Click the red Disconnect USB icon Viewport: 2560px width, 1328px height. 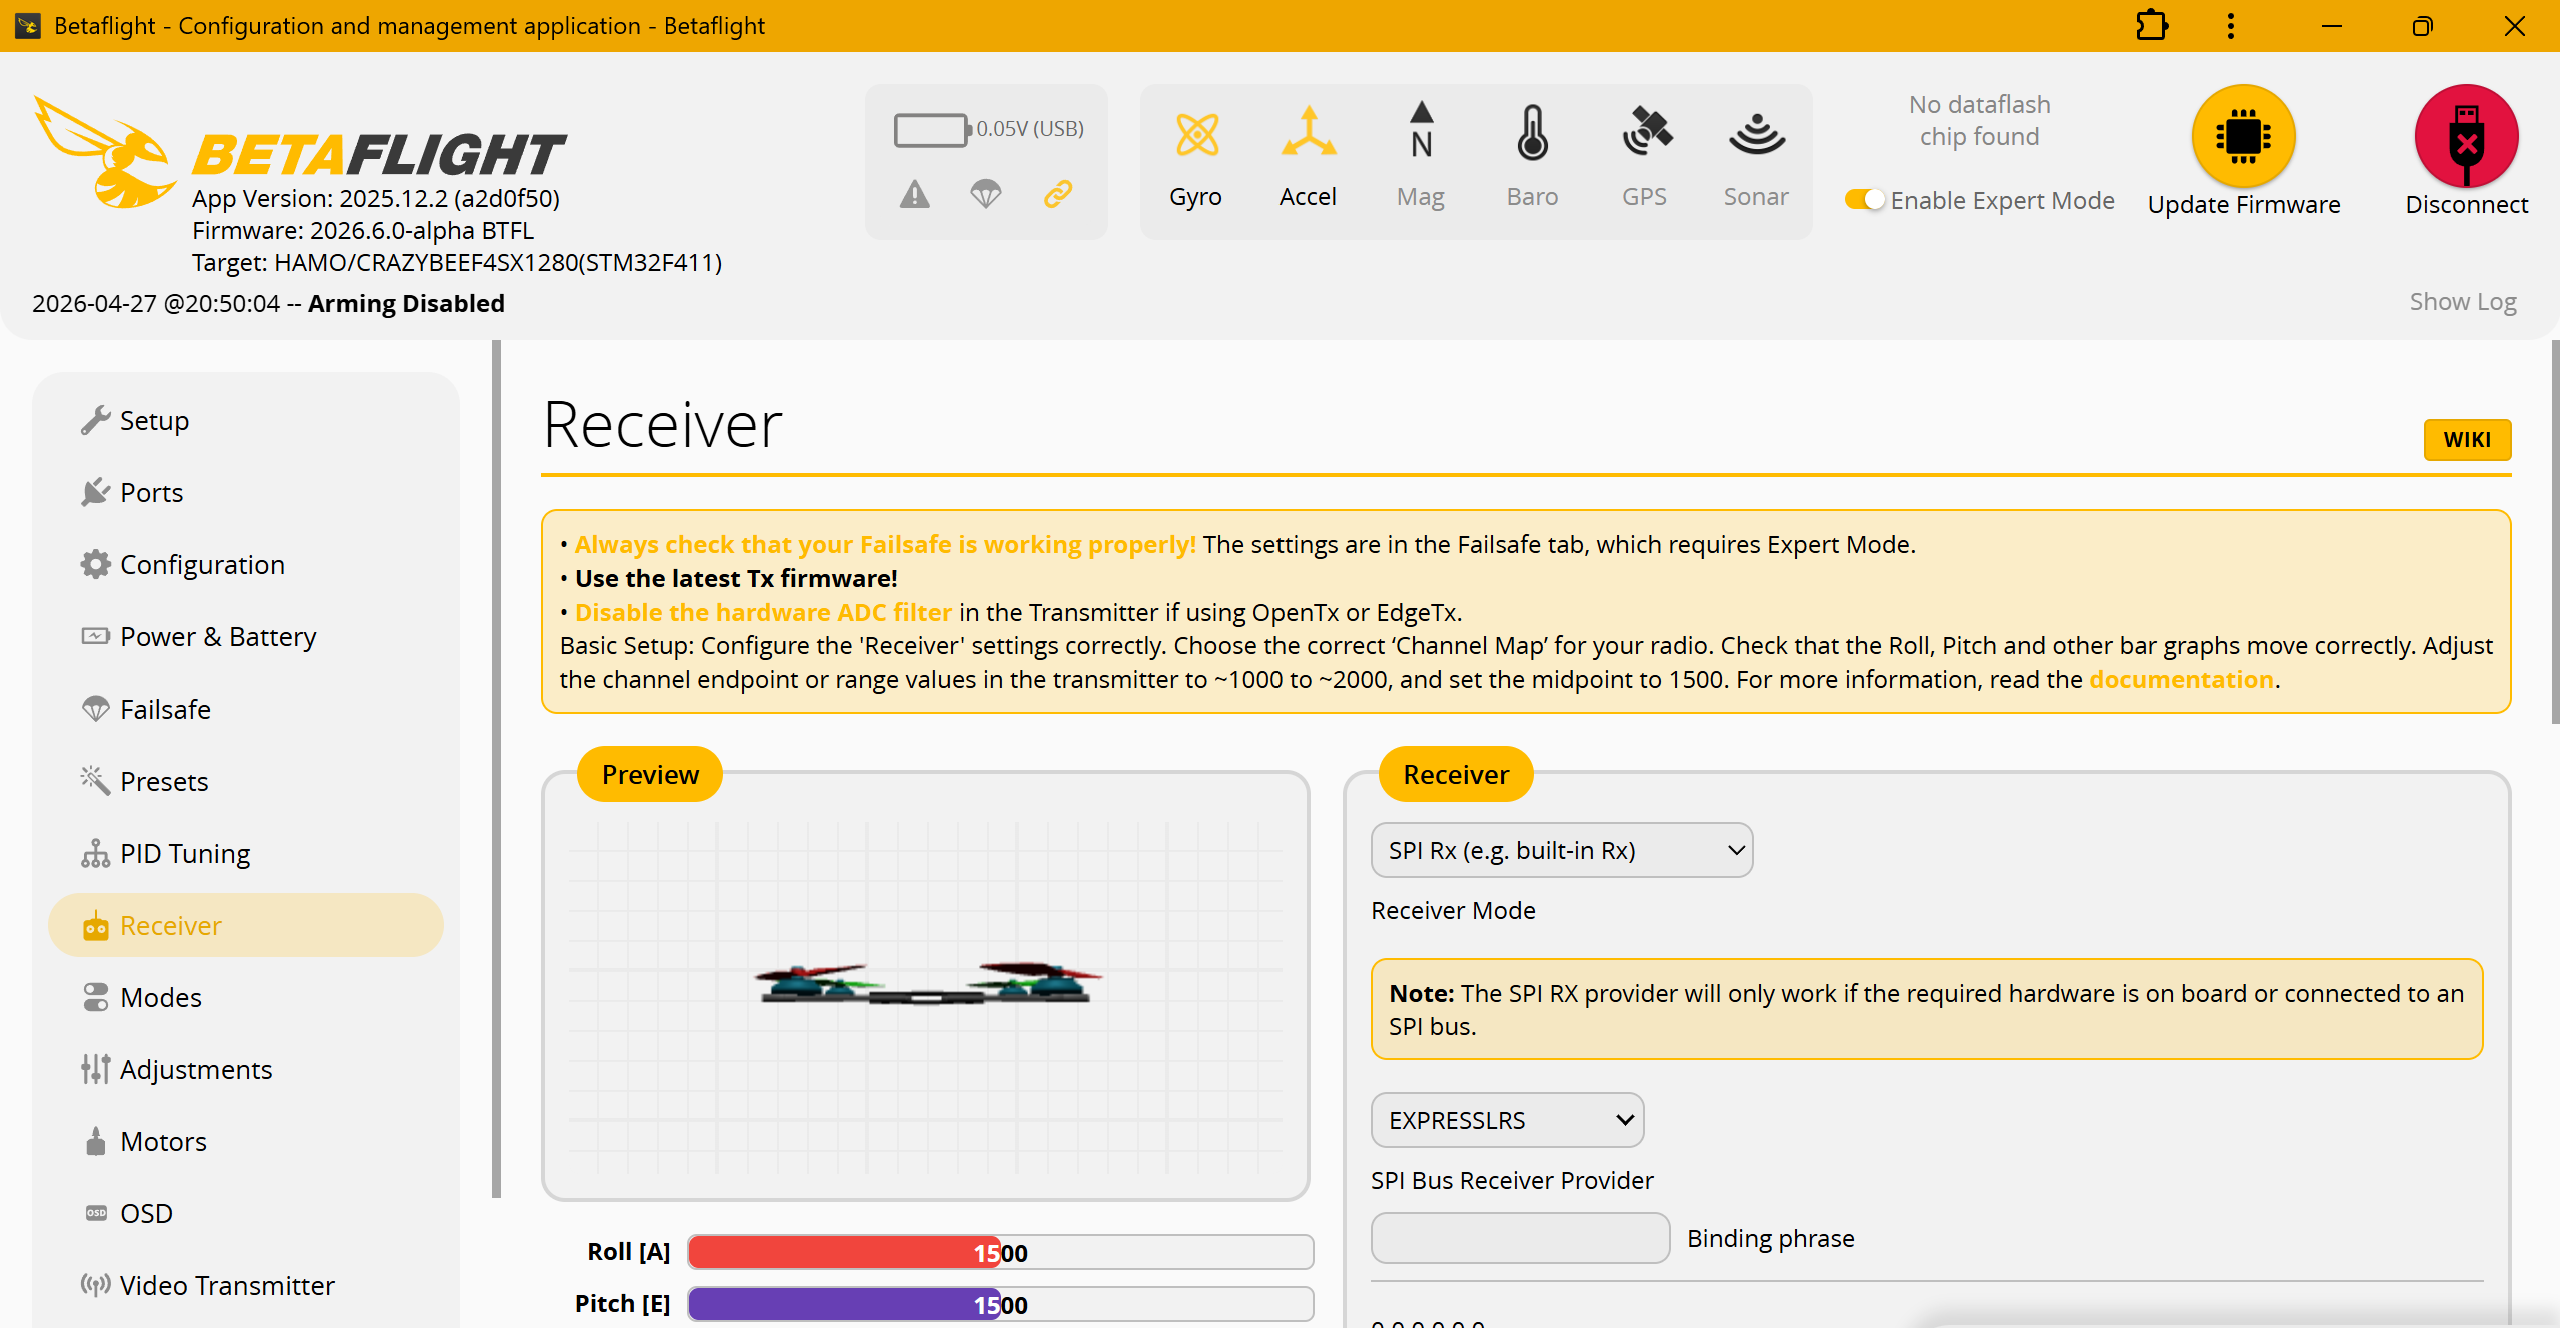(2466, 136)
